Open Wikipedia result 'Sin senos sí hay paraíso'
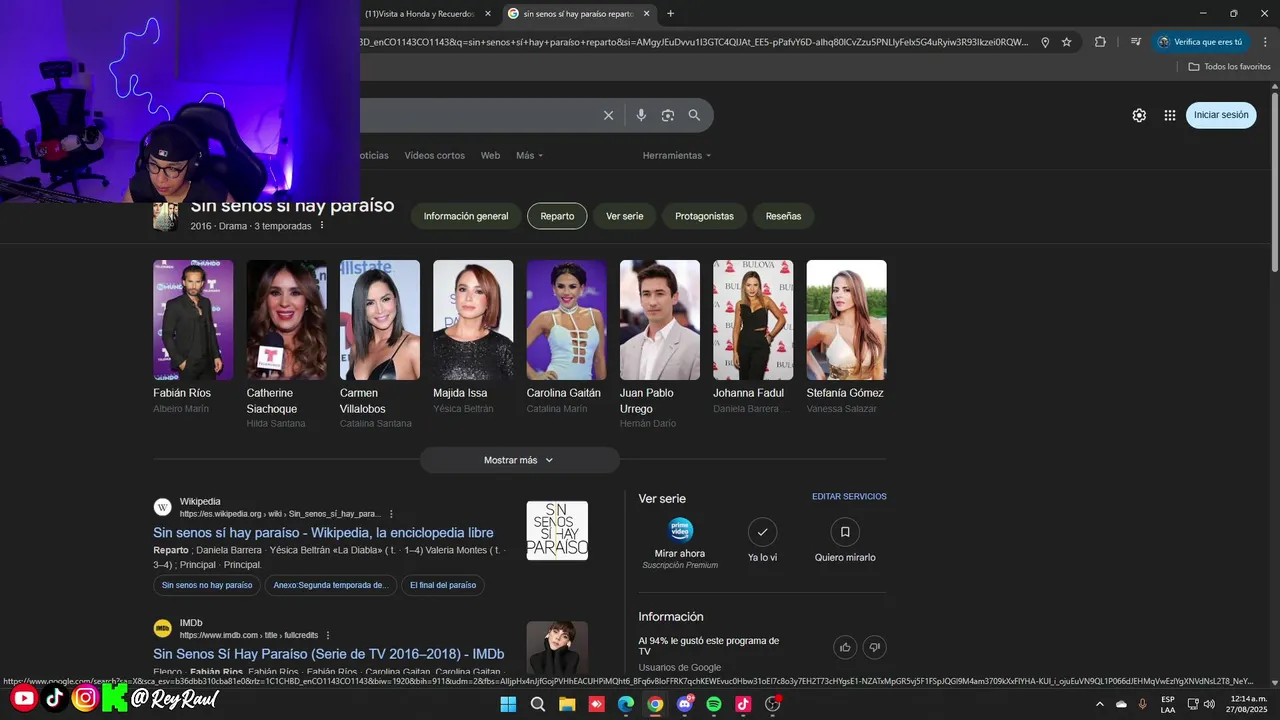1280x720 pixels. point(323,533)
